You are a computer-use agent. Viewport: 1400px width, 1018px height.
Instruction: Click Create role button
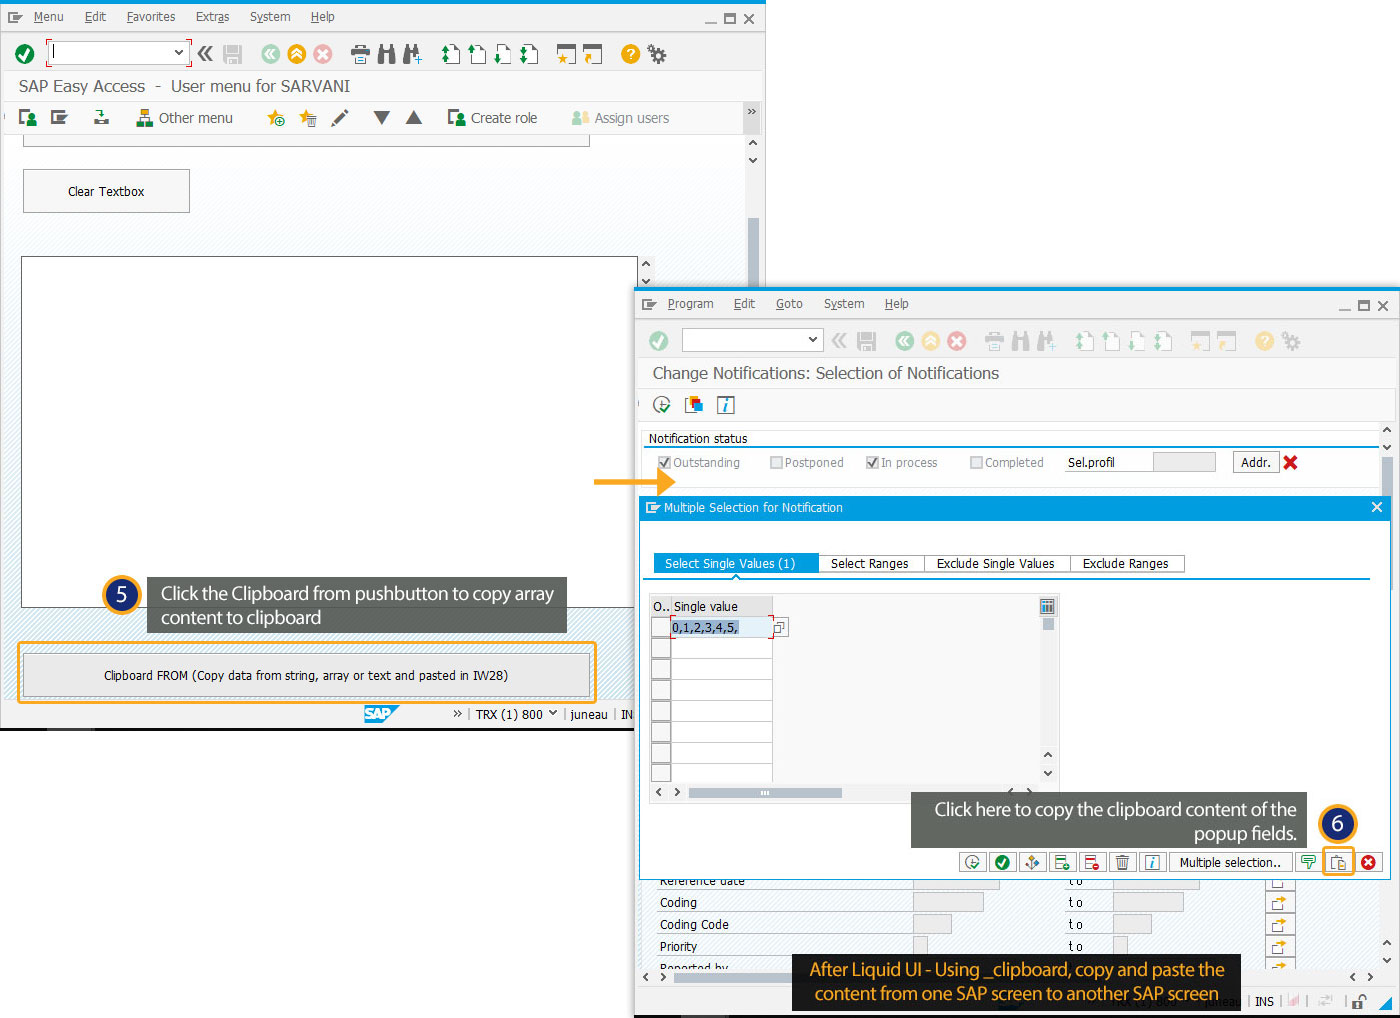tap(492, 118)
